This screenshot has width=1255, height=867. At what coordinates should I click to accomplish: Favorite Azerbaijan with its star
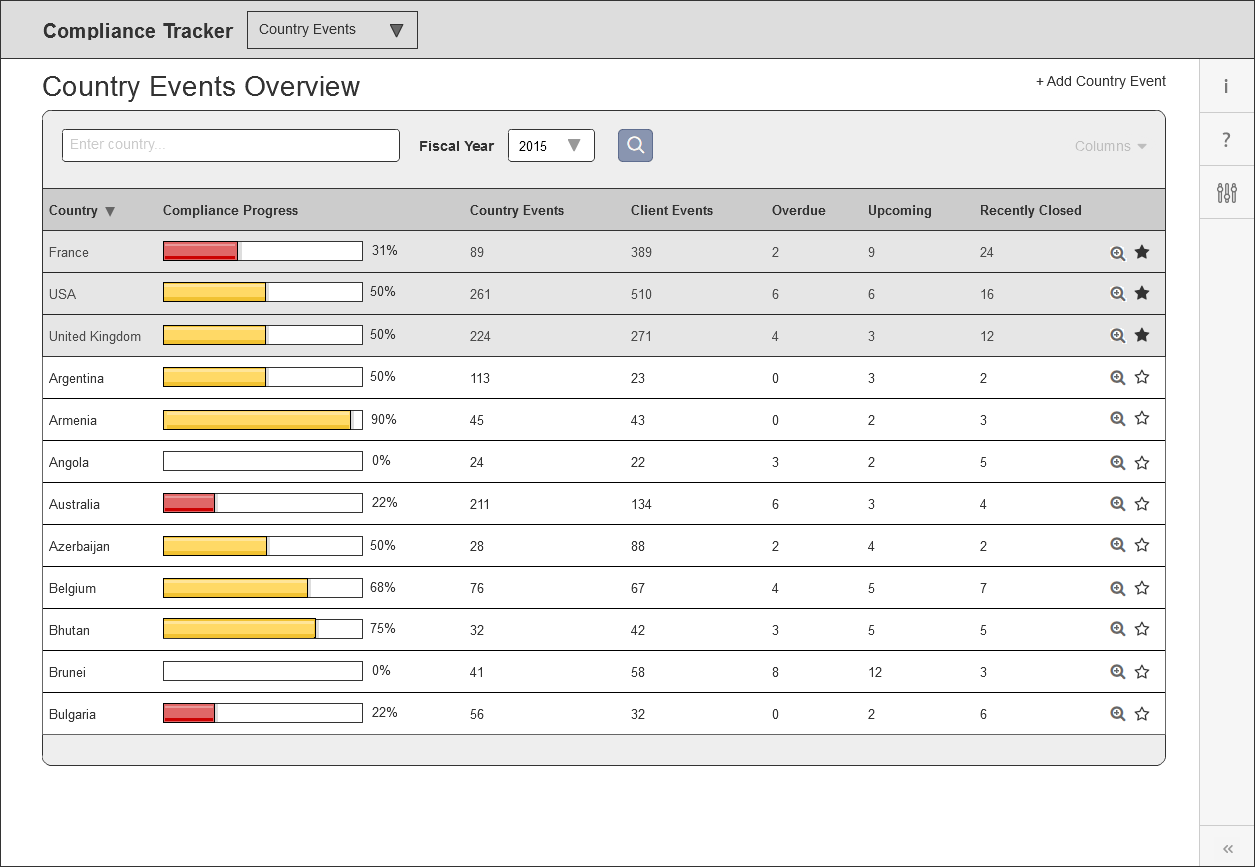1142,545
